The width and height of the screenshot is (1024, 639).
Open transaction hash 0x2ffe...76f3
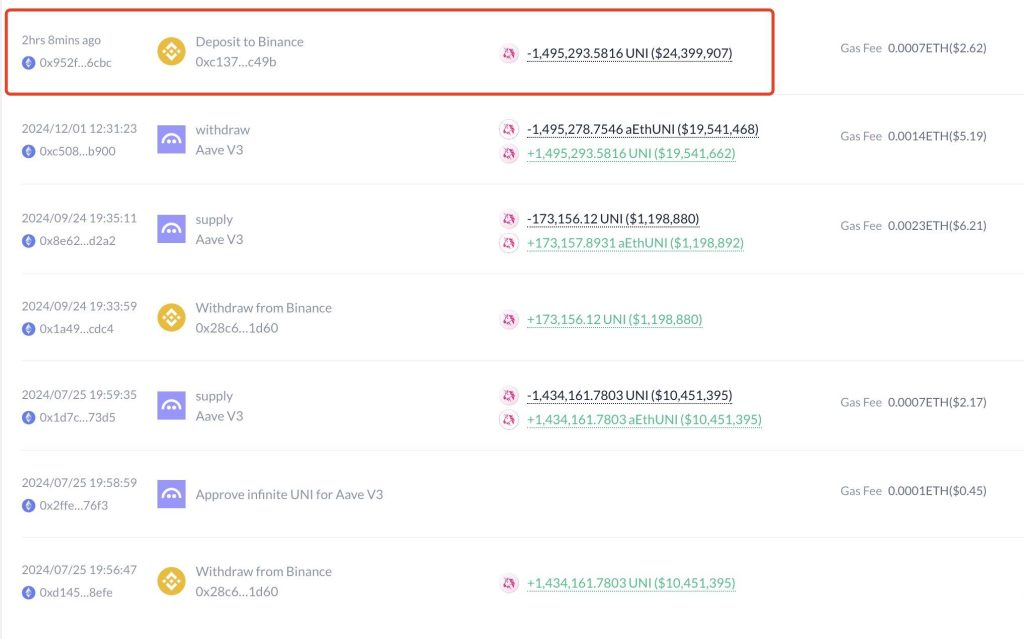73,505
